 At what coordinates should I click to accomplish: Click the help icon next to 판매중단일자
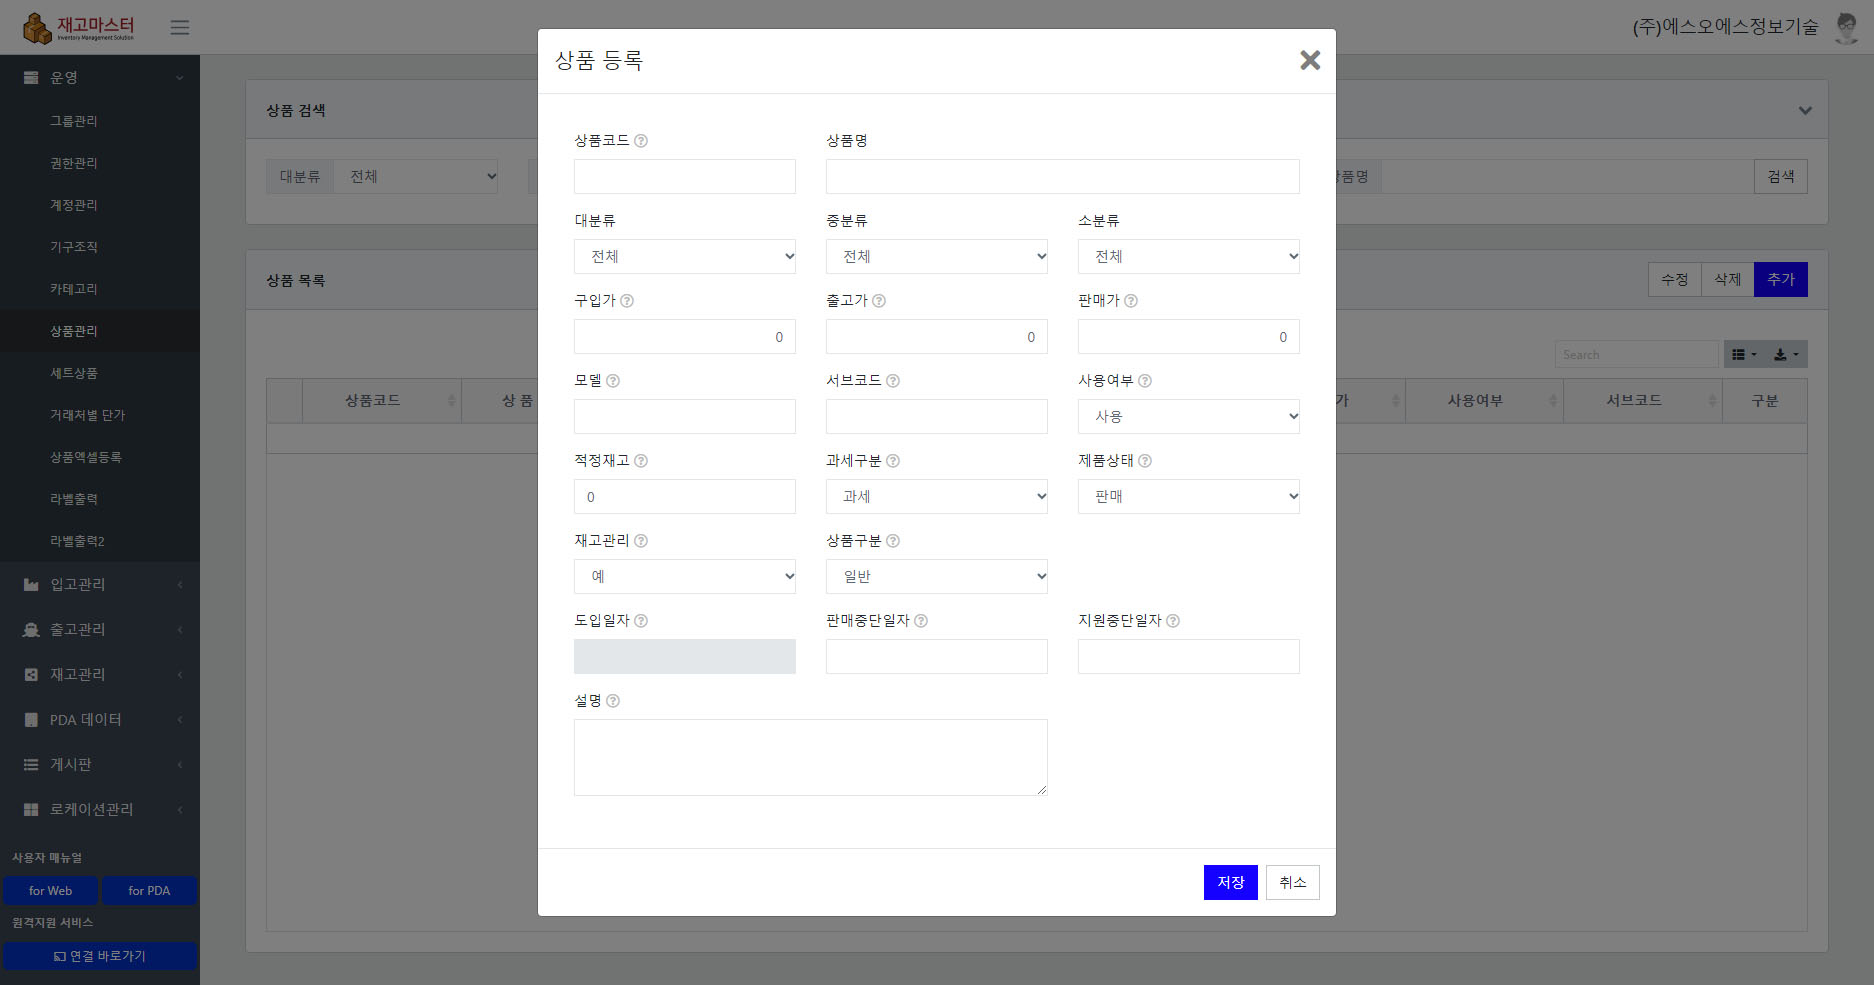[921, 621]
